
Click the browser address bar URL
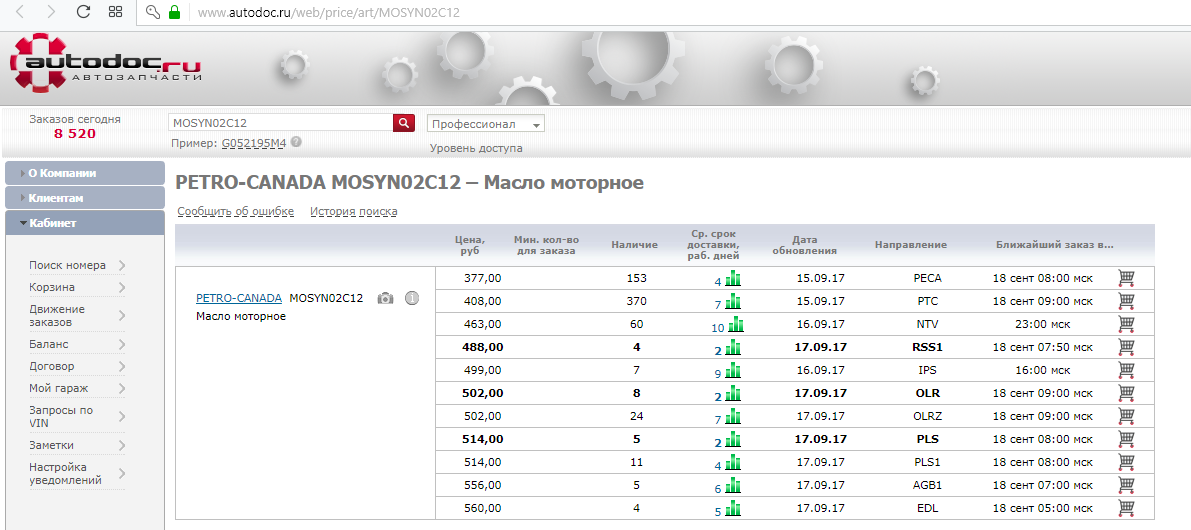coord(328,13)
